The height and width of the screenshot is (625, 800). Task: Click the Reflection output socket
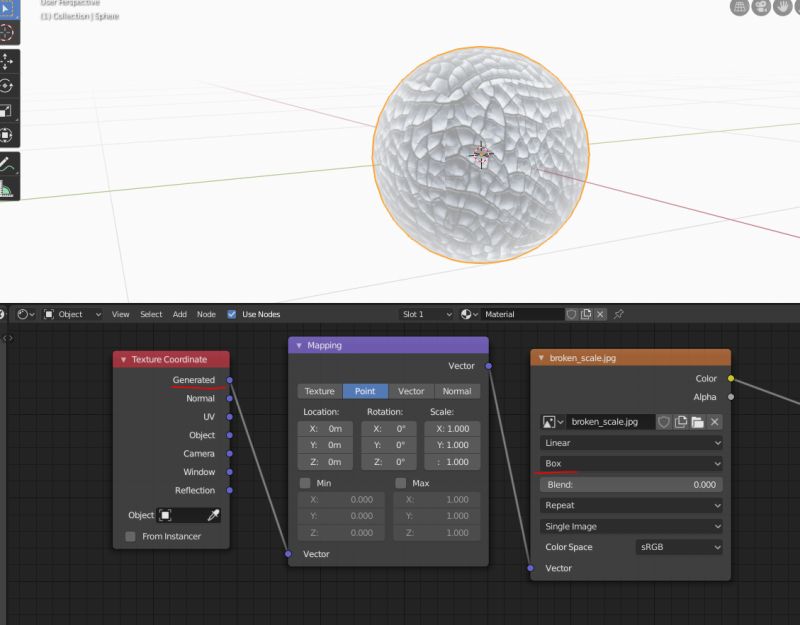(230, 490)
